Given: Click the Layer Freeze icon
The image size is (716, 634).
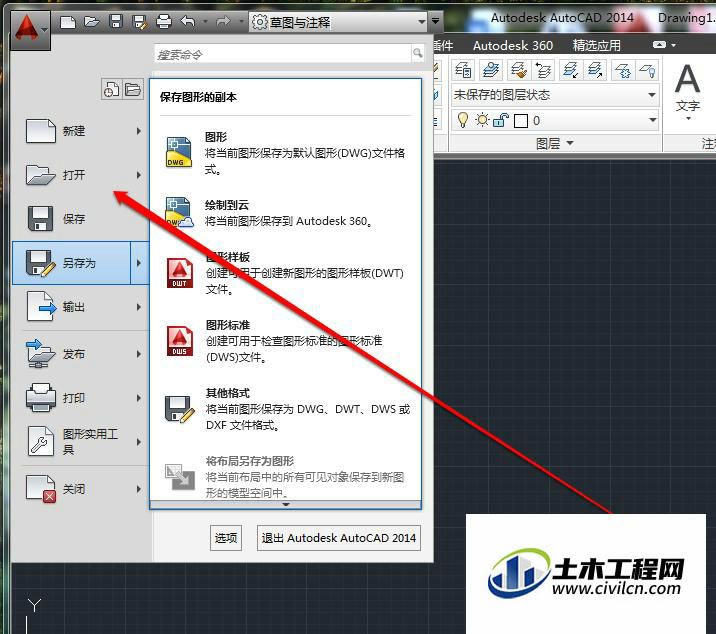Looking at the screenshot, I should (623, 70).
